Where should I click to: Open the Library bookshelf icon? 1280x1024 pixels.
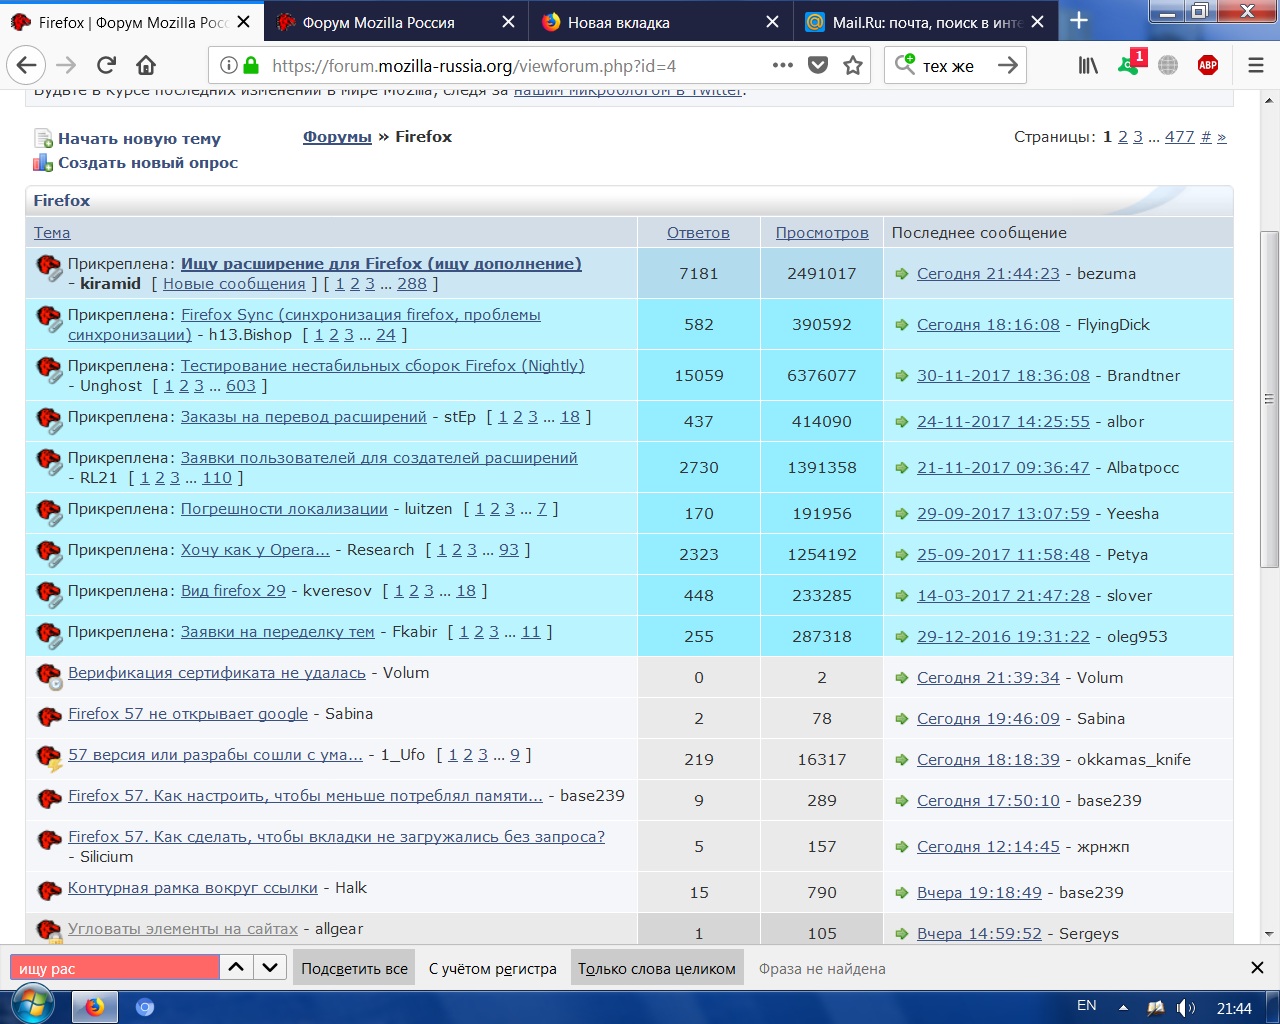click(1088, 65)
